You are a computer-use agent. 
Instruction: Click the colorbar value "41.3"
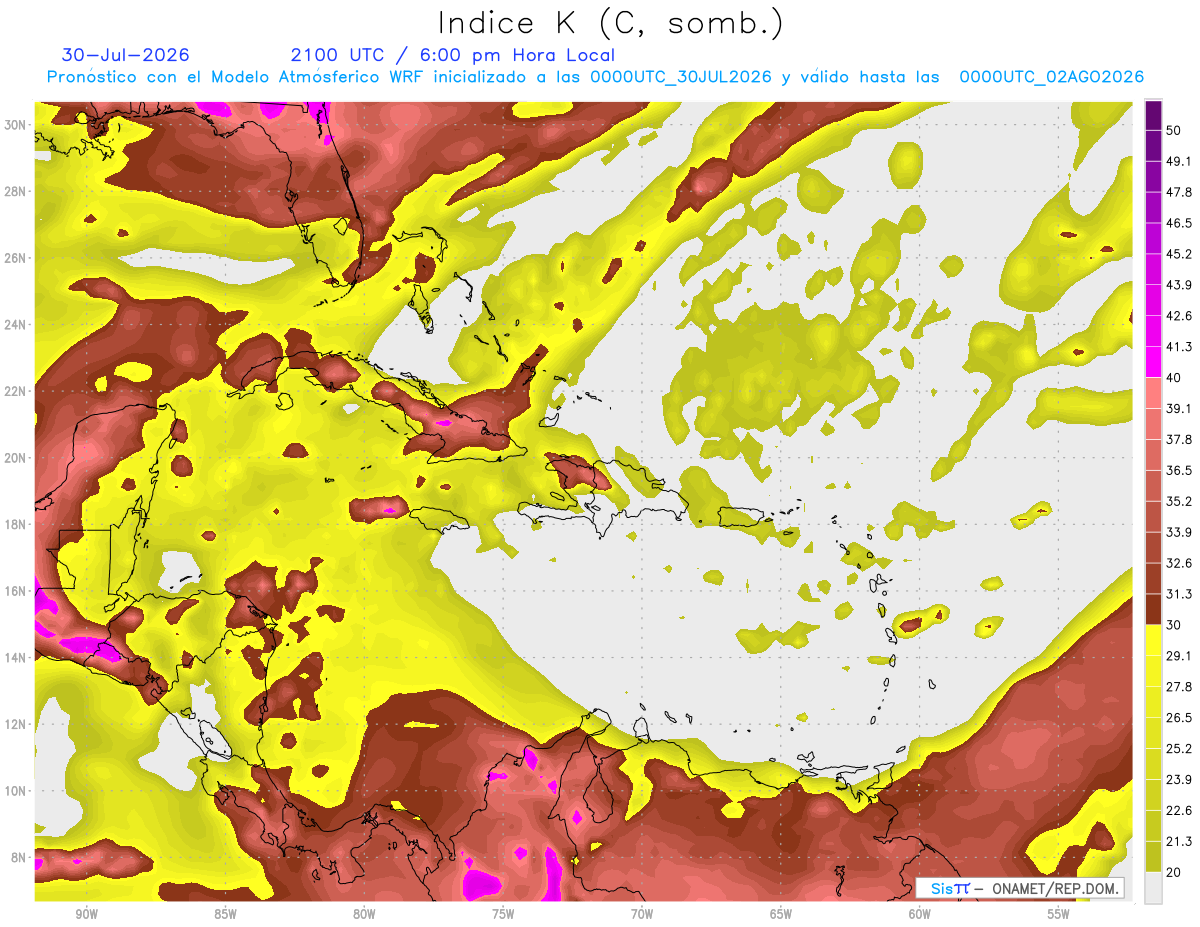click(x=1180, y=347)
